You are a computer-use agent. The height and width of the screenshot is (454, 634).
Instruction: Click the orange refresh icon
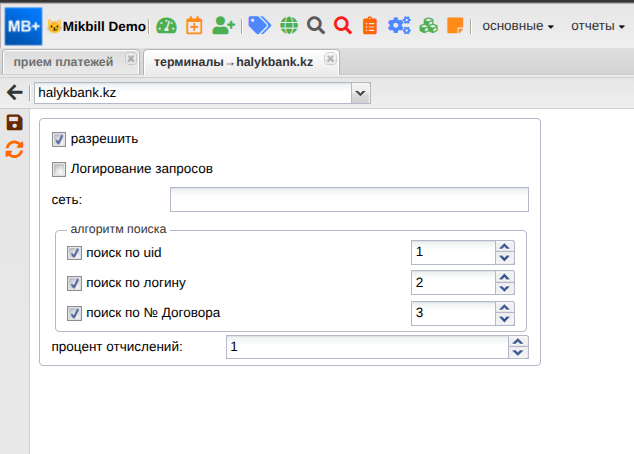(x=14, y=150)
